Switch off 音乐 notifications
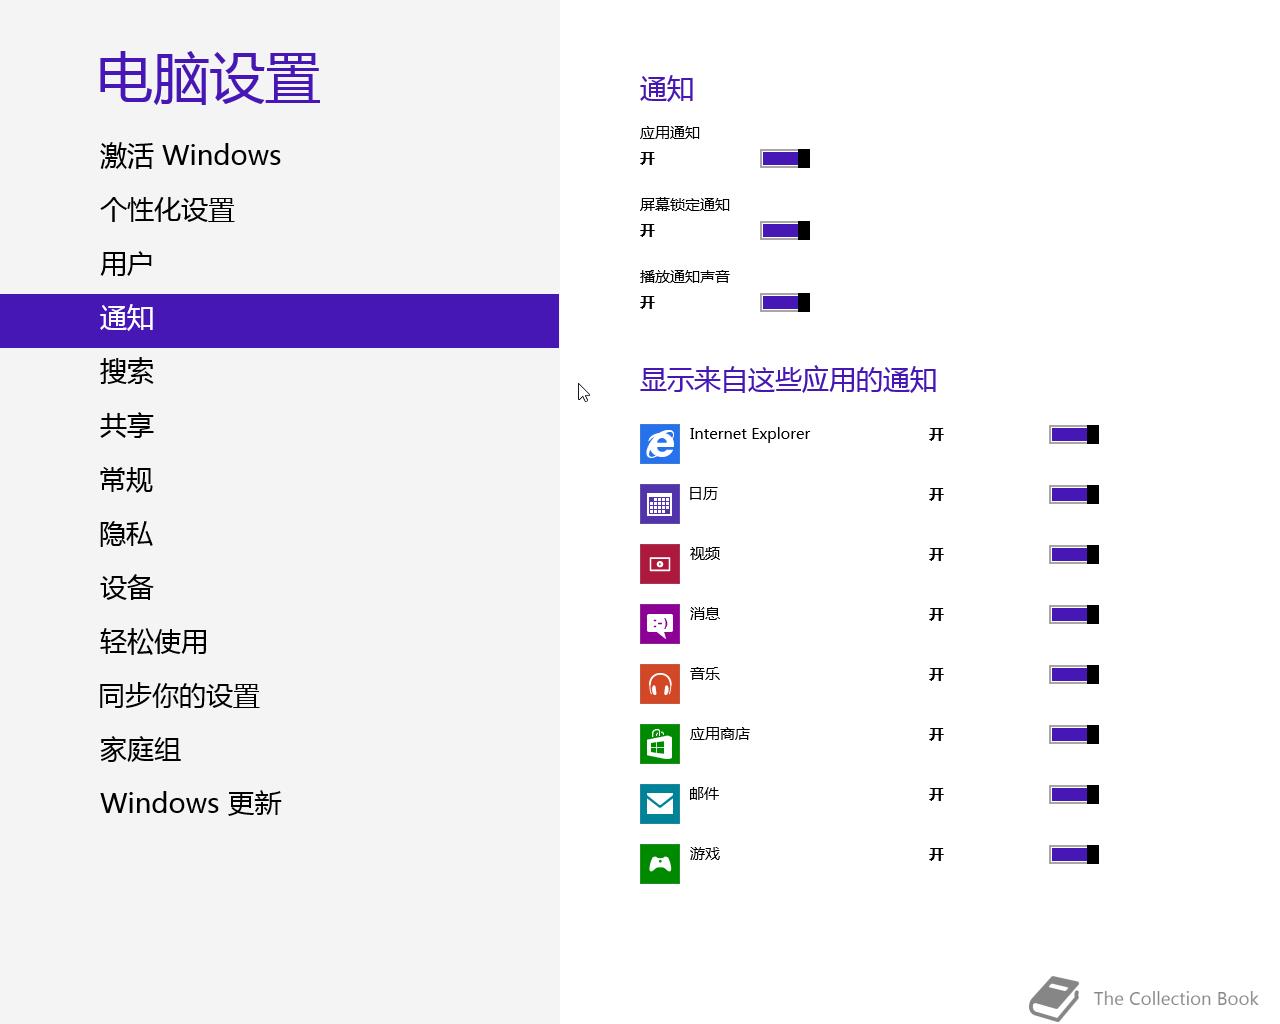 tap(1074, 674)
